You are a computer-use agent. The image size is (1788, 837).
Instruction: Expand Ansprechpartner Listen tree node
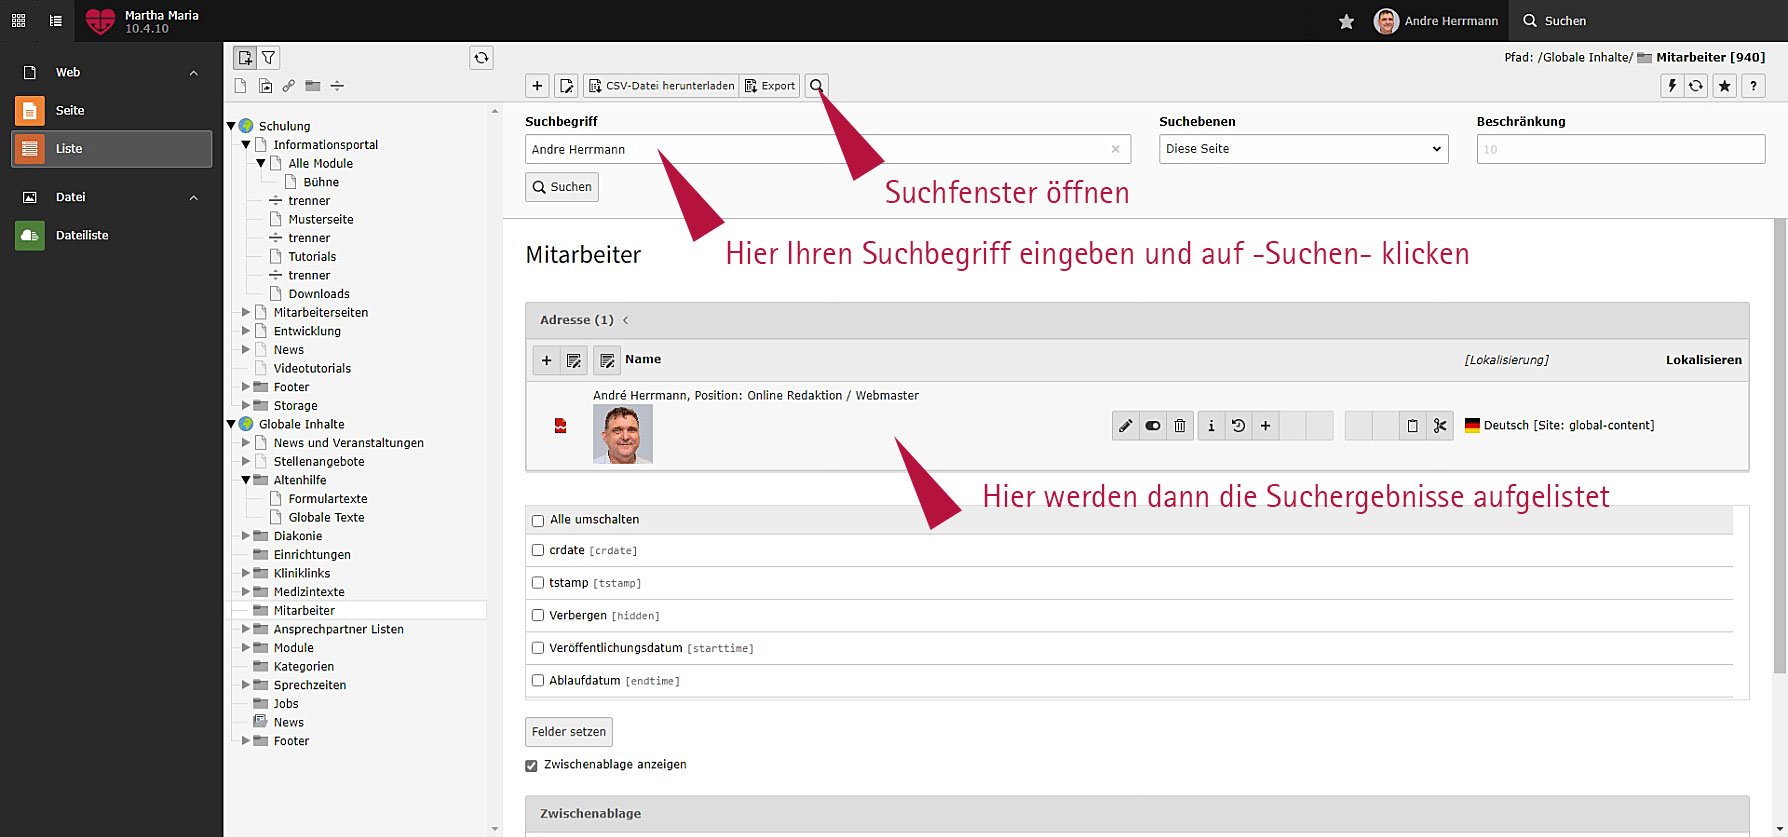246,629
